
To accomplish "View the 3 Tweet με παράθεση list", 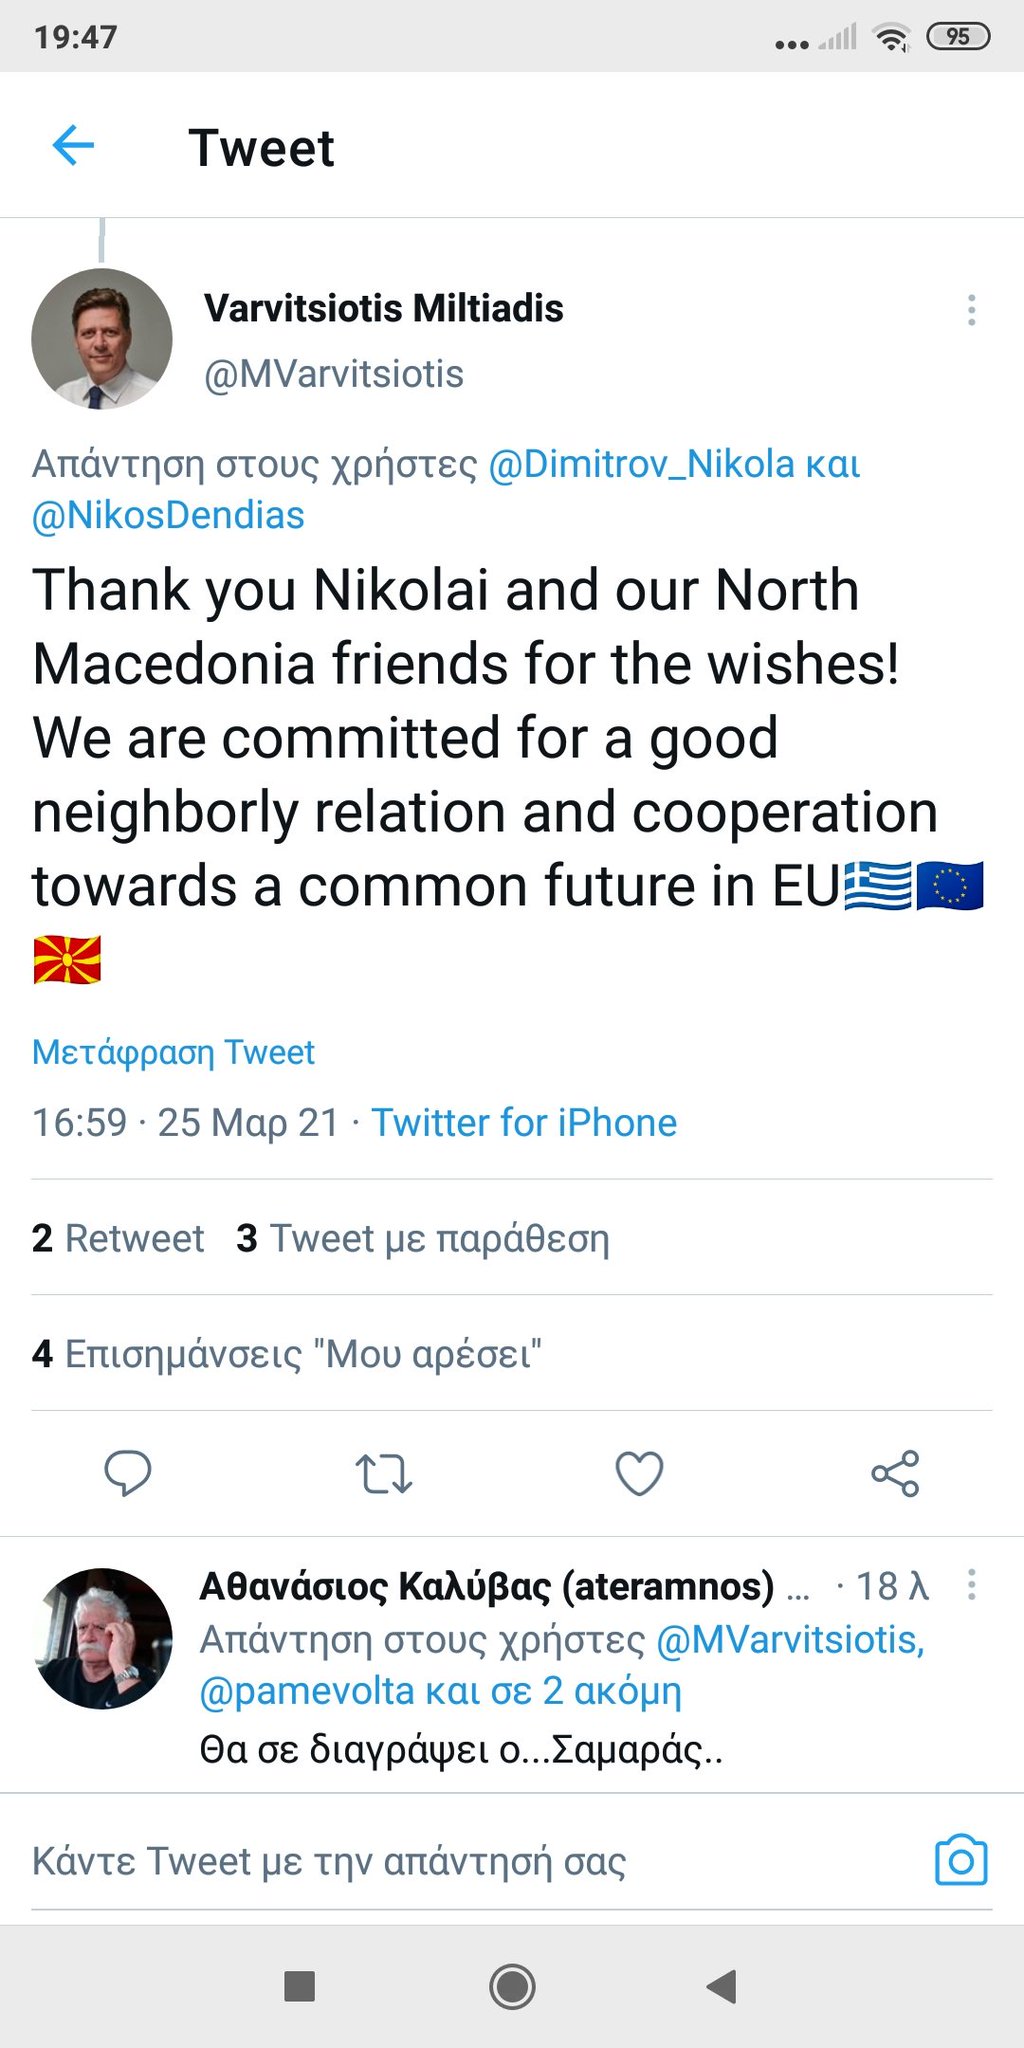I will click(x=422, y=1238).
